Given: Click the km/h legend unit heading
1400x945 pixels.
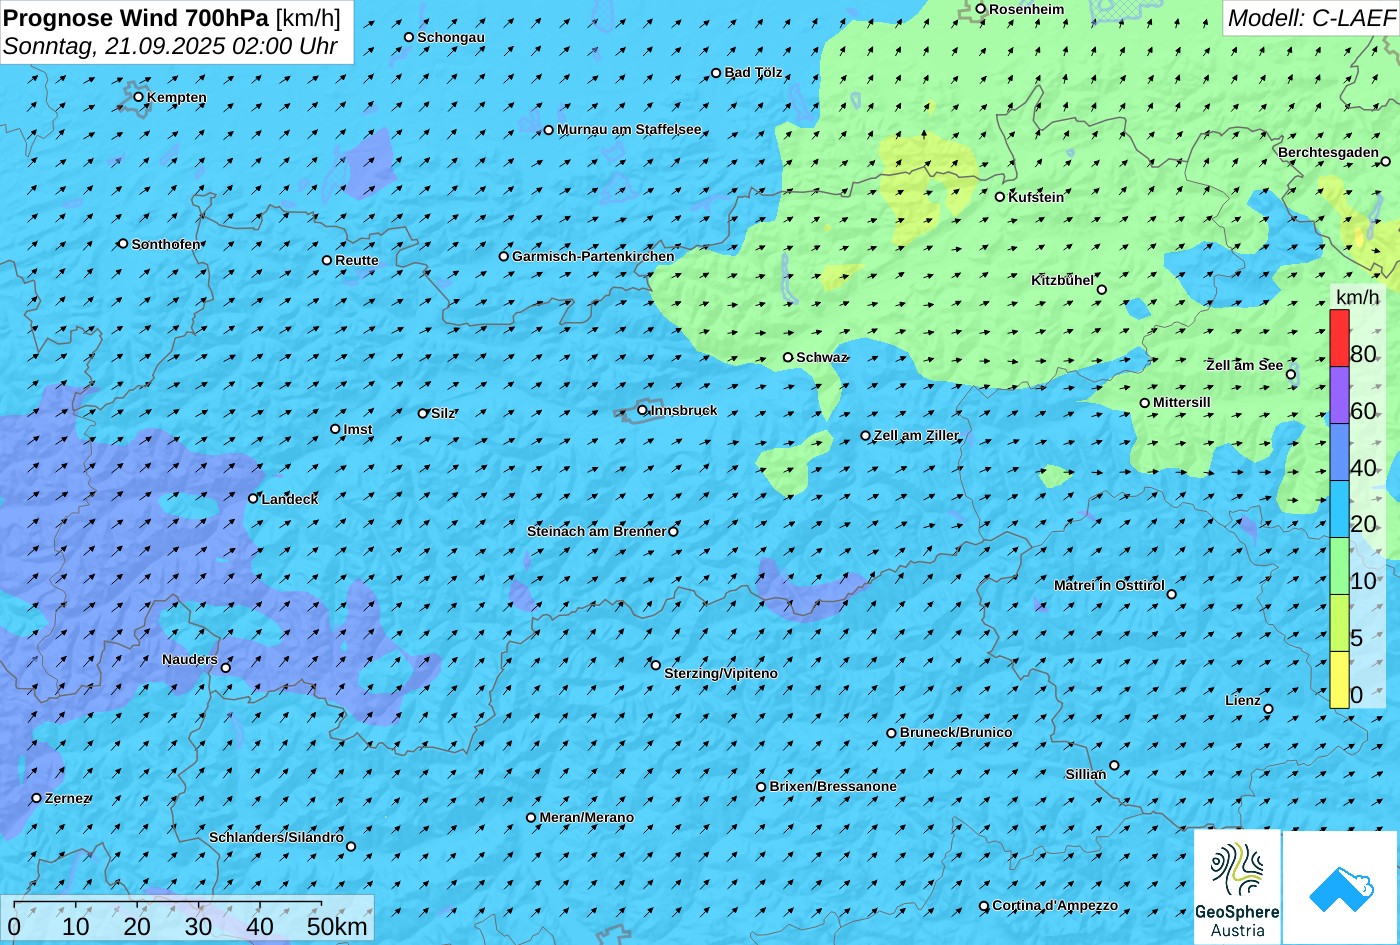Looking at the screenshot, I should click(x=1357, y=297).
